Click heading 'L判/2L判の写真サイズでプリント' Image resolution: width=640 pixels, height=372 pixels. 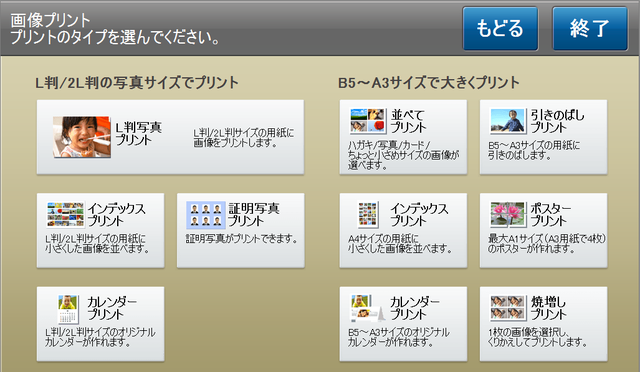137,82
